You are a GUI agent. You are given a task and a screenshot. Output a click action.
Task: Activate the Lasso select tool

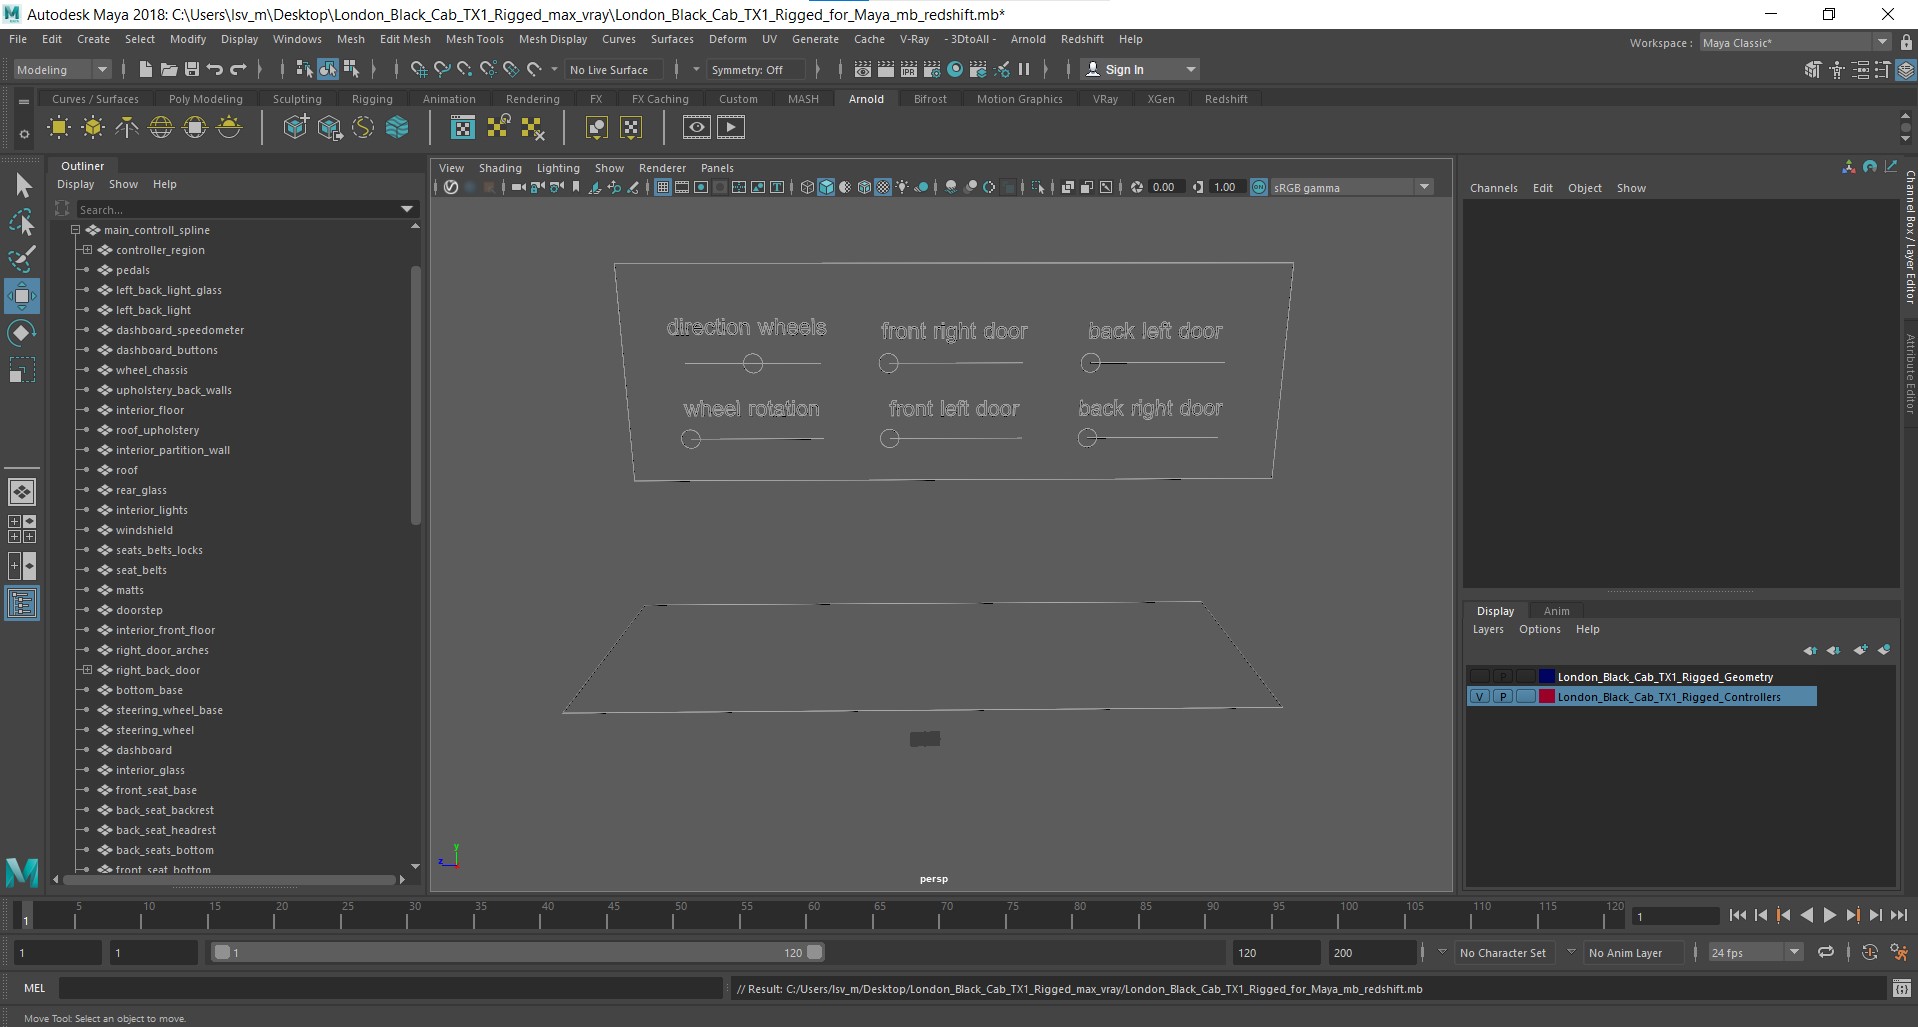point(21,222)
